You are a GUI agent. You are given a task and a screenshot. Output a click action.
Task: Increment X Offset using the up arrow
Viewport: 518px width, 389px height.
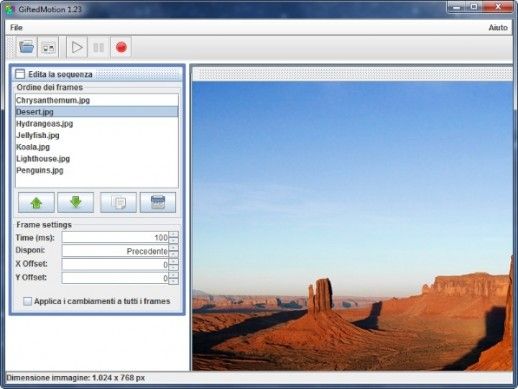pyautogui.click(x=173, y=261)
